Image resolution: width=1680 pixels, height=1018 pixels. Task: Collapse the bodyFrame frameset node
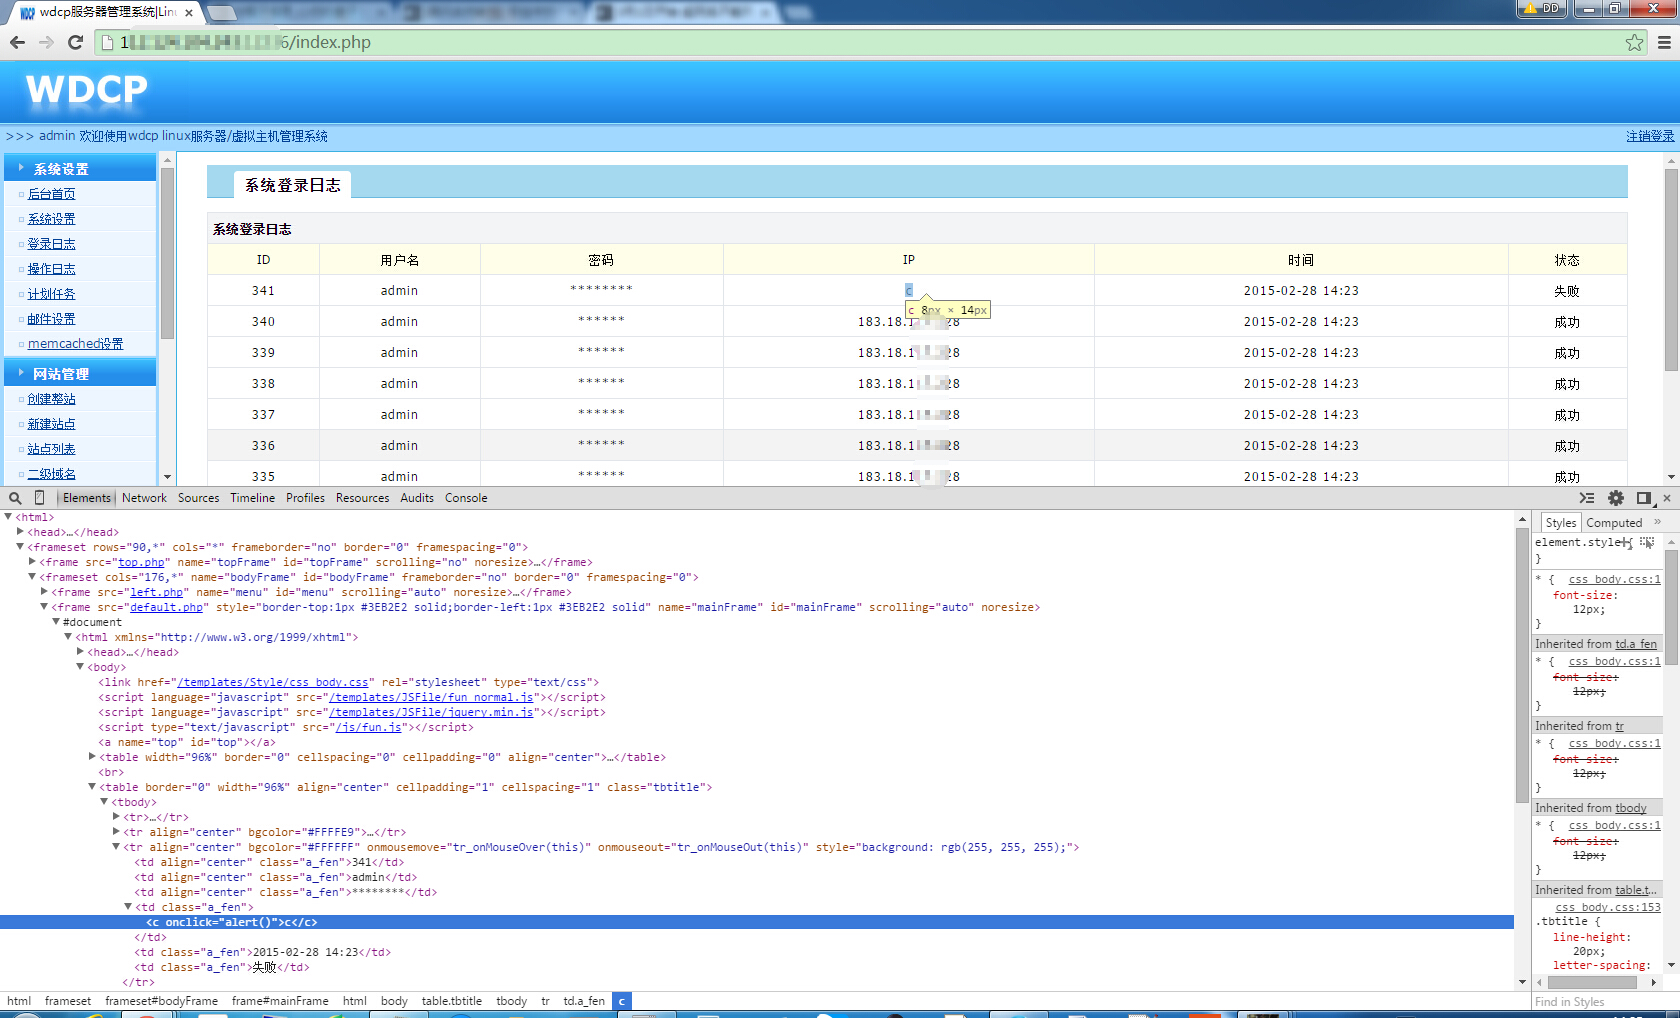click(32, 577)
